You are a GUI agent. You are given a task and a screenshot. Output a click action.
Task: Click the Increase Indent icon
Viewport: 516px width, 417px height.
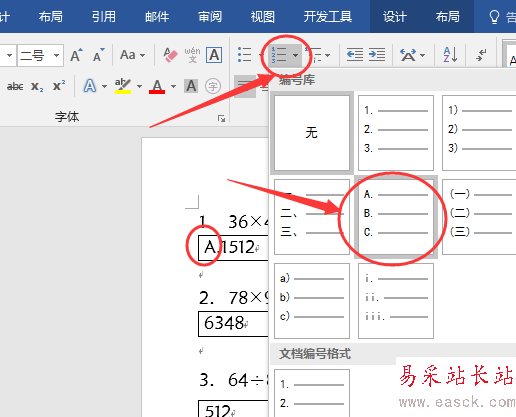[377, 55]
